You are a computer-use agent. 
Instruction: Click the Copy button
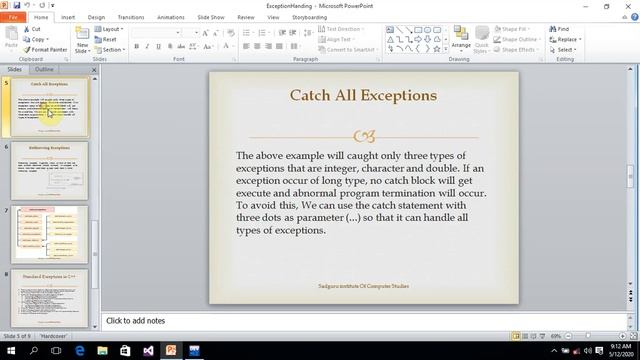(x=36, y=39)
